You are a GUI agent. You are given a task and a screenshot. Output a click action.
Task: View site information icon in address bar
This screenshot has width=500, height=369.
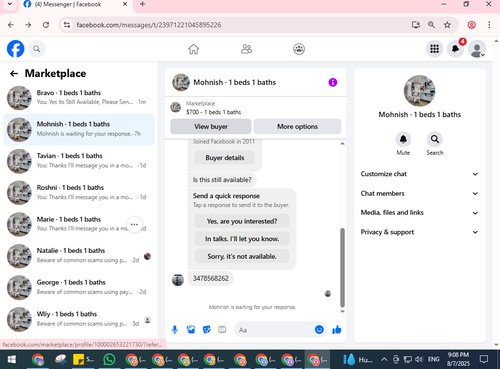click(x=67, y=25)
